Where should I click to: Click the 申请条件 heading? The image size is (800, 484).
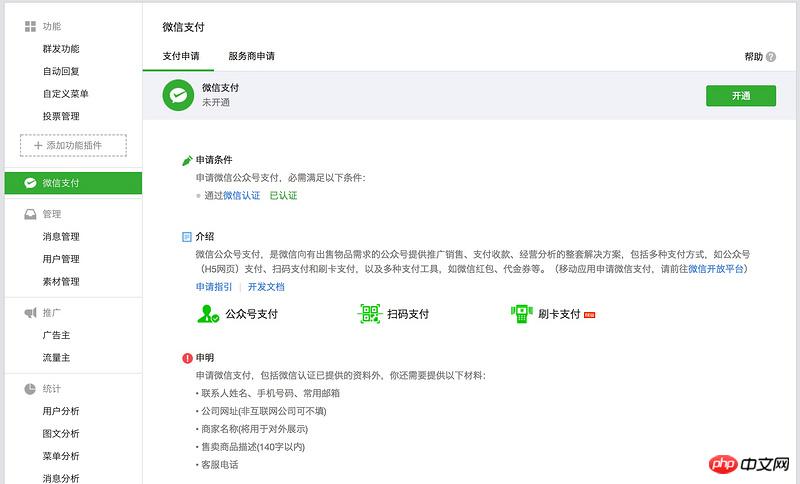[x=214, y=160]
